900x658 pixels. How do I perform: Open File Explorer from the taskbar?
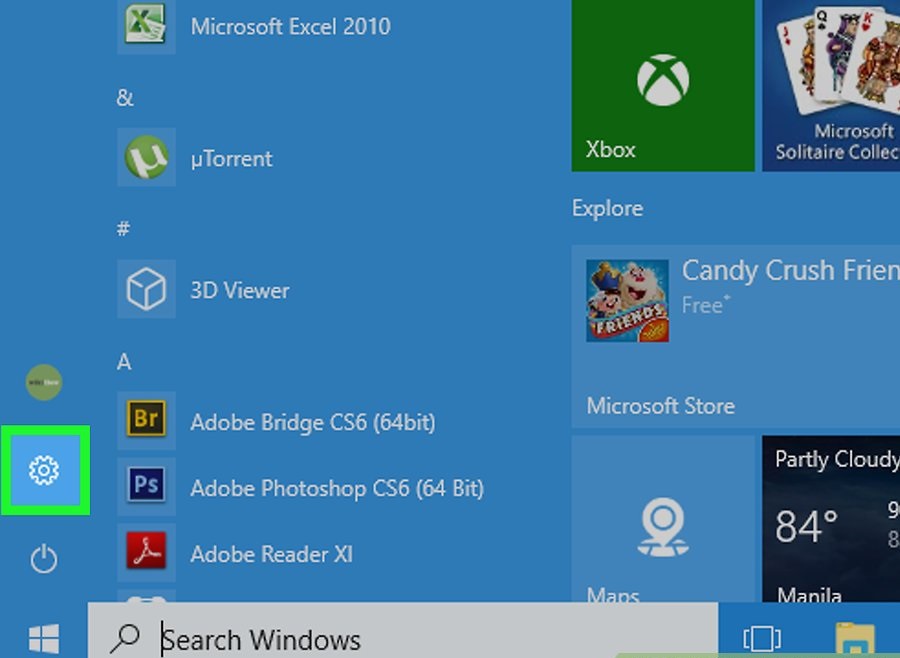point(855,638)
